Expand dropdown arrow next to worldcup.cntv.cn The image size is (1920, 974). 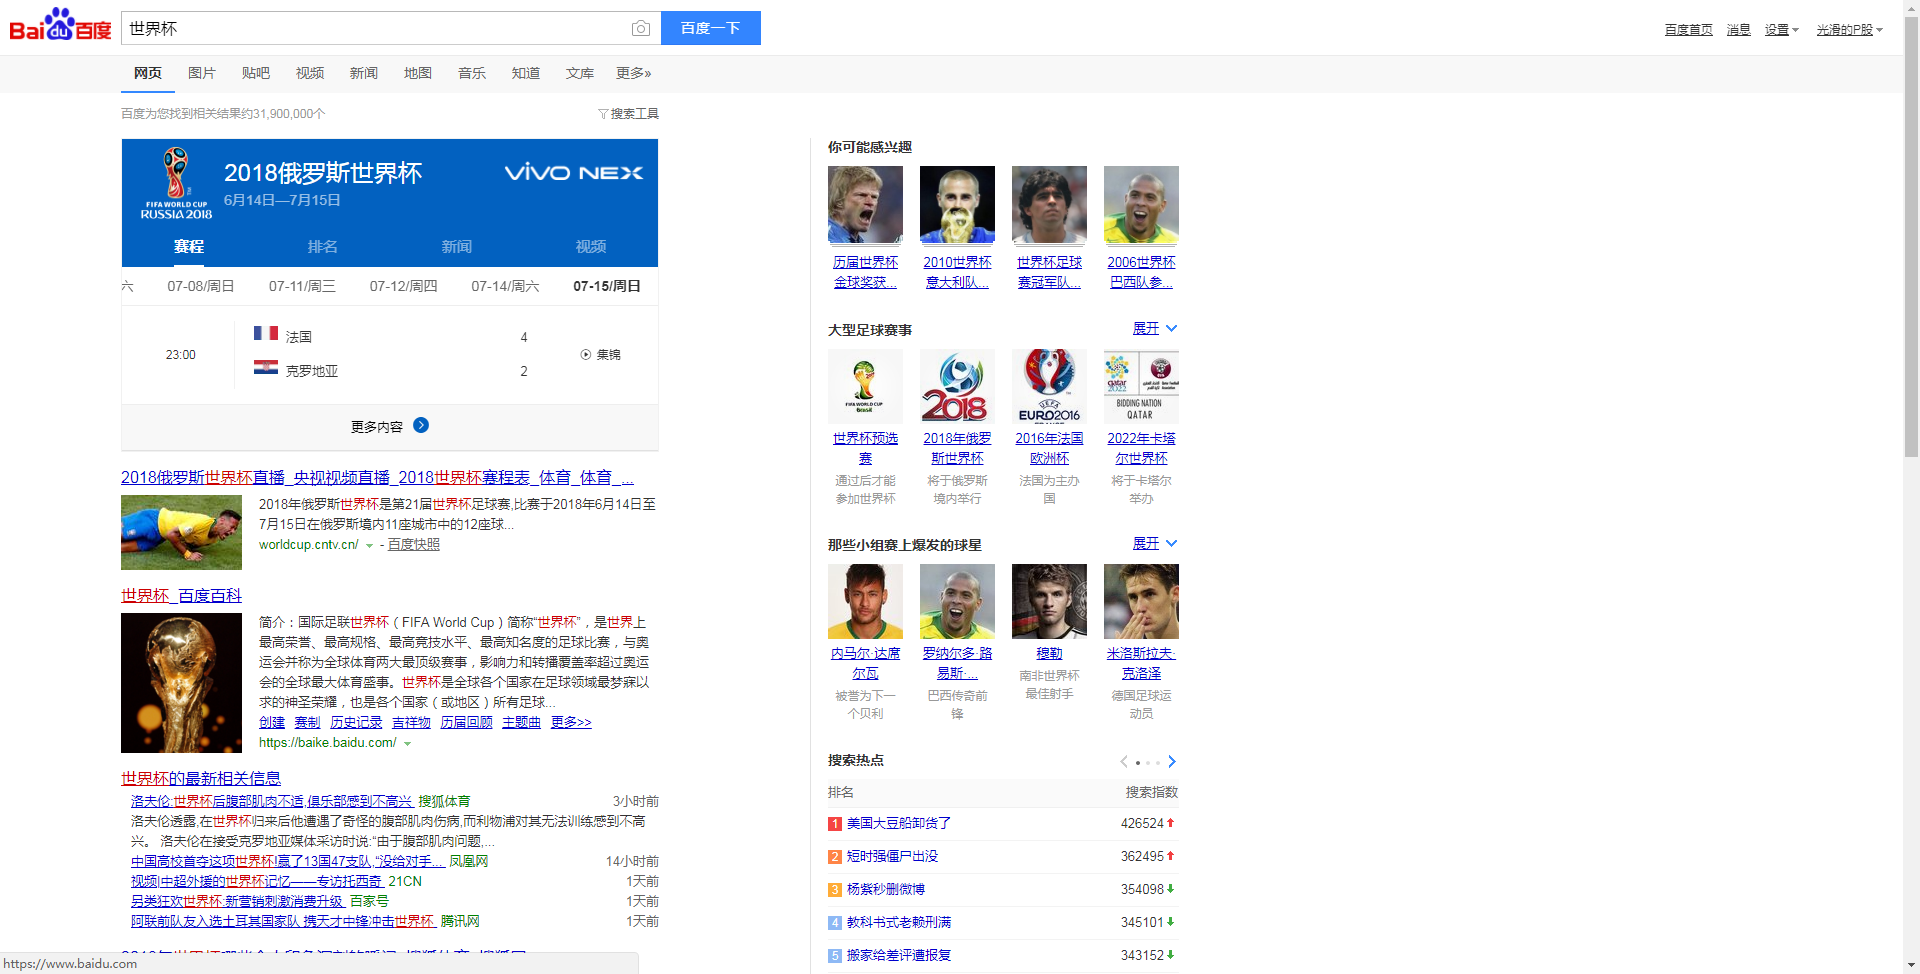click(x=369, y=546)
